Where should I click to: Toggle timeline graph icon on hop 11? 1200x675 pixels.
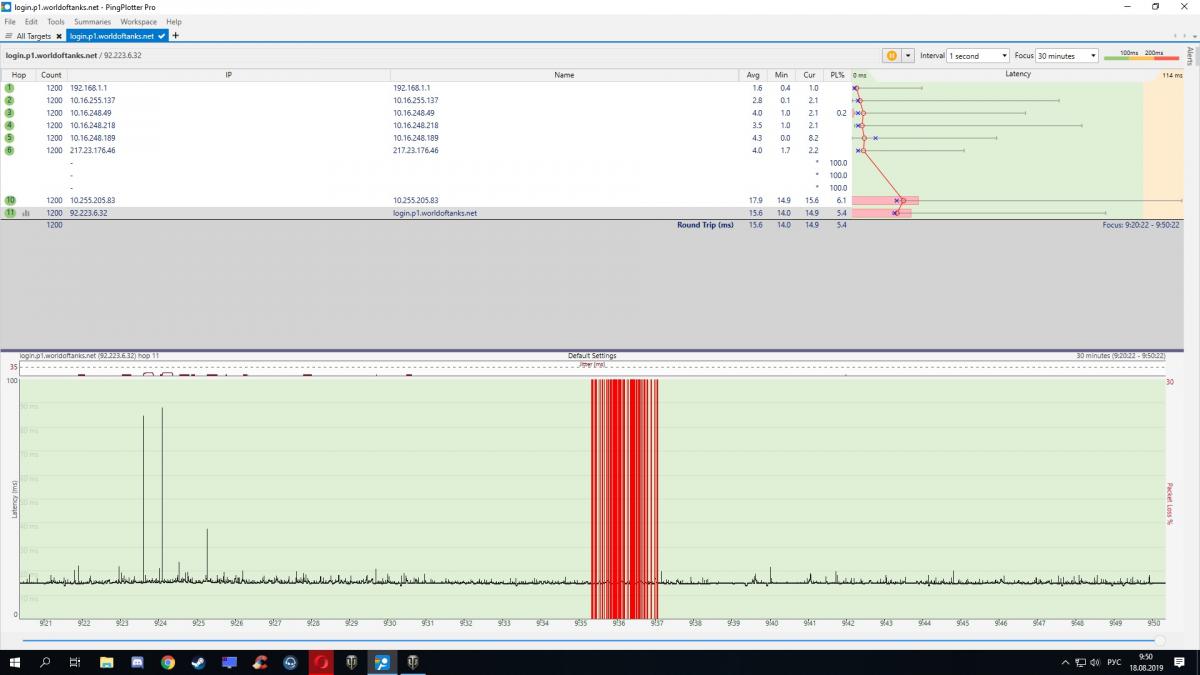[26, 213]
